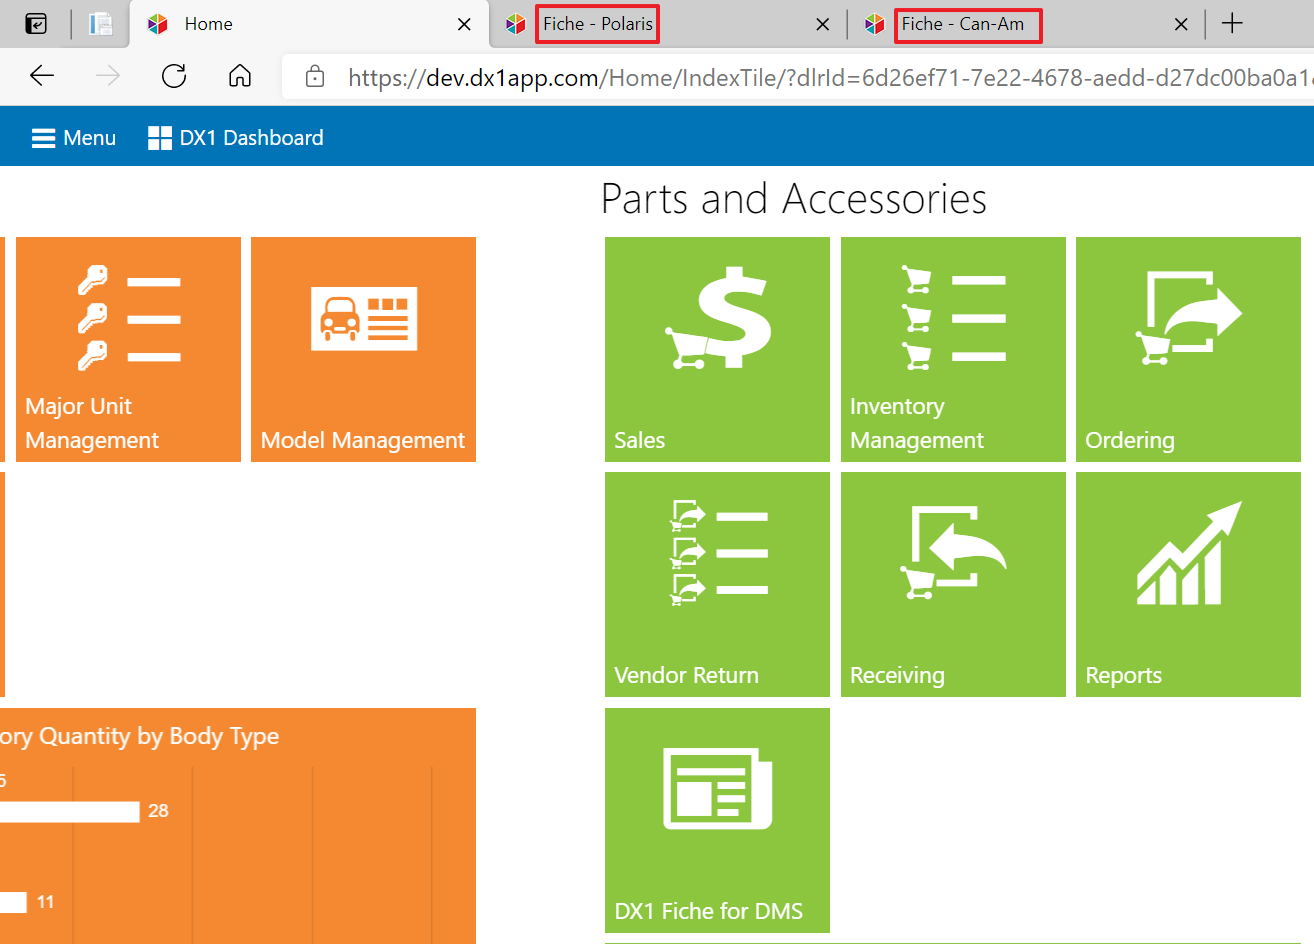View site information lock icon
Image resolution: width=1314 pixels, height=944 pixels.
[x=315, y=76]
